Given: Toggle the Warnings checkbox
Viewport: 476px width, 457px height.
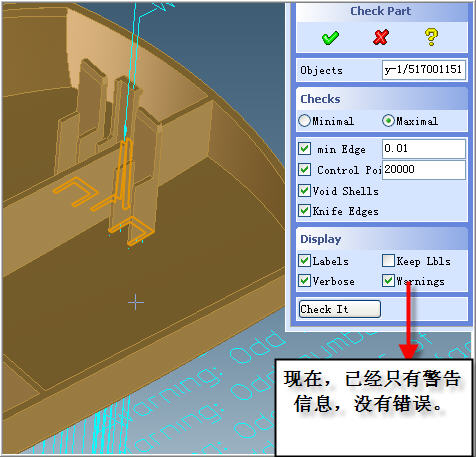Looking at the screenshot, I should pyautogui.click(x=388, y=281).
